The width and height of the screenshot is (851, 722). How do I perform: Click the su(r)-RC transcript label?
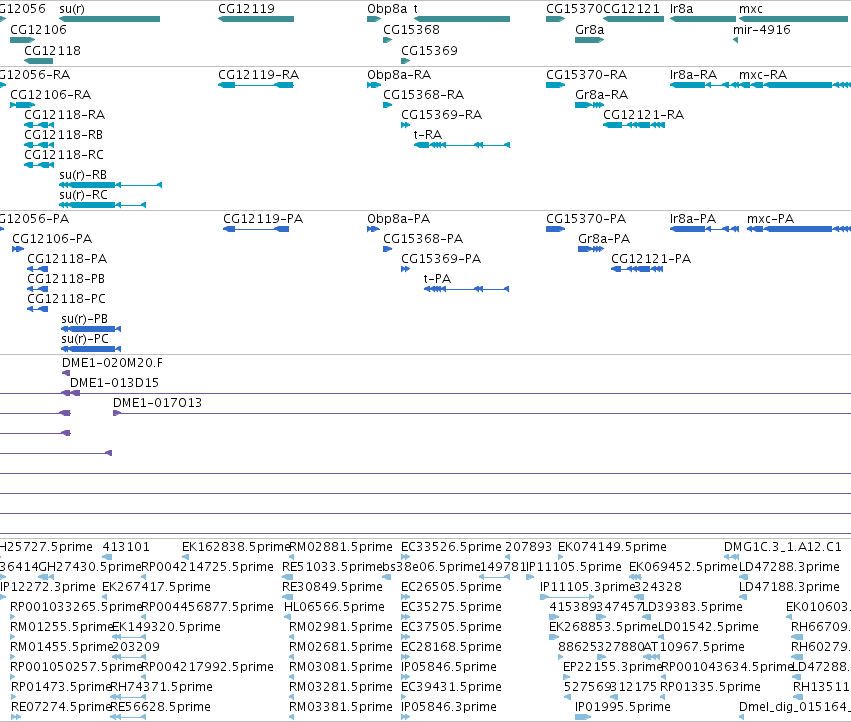pyautogui.click(x=83, y=194)
